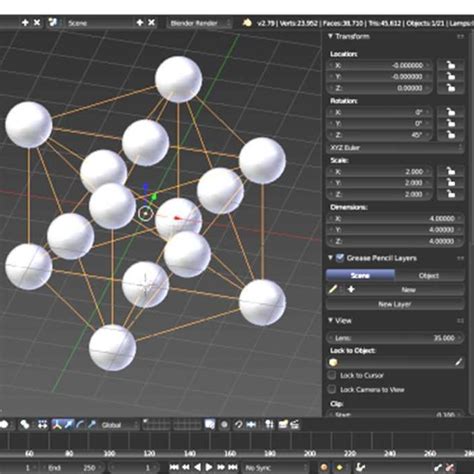Click the Blender logo icon in info header
This screenshot has height=474, width=474.
click(247, 23)
